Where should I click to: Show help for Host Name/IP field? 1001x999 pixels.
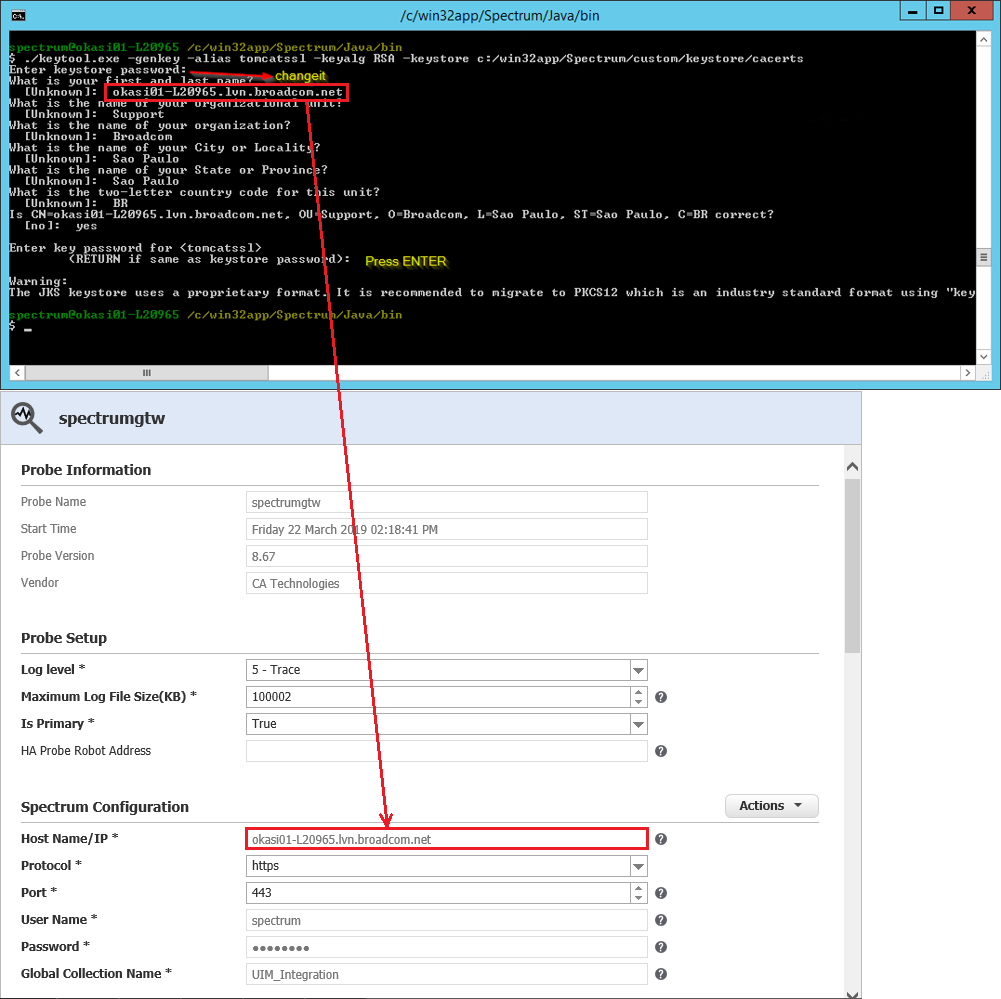tap(661, 839)
